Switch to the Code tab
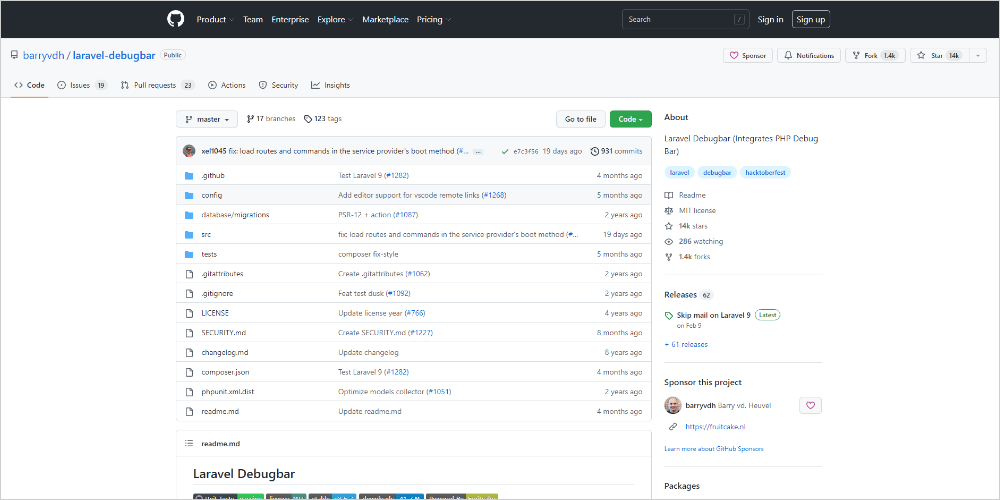The image size is (1000, 500). (29, 85)
